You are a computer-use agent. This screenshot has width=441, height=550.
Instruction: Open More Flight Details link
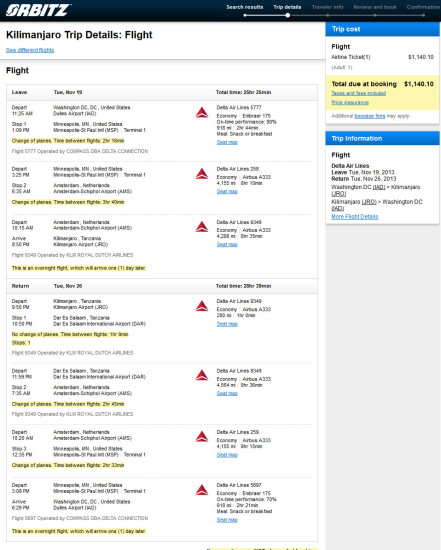coord(355,217)
